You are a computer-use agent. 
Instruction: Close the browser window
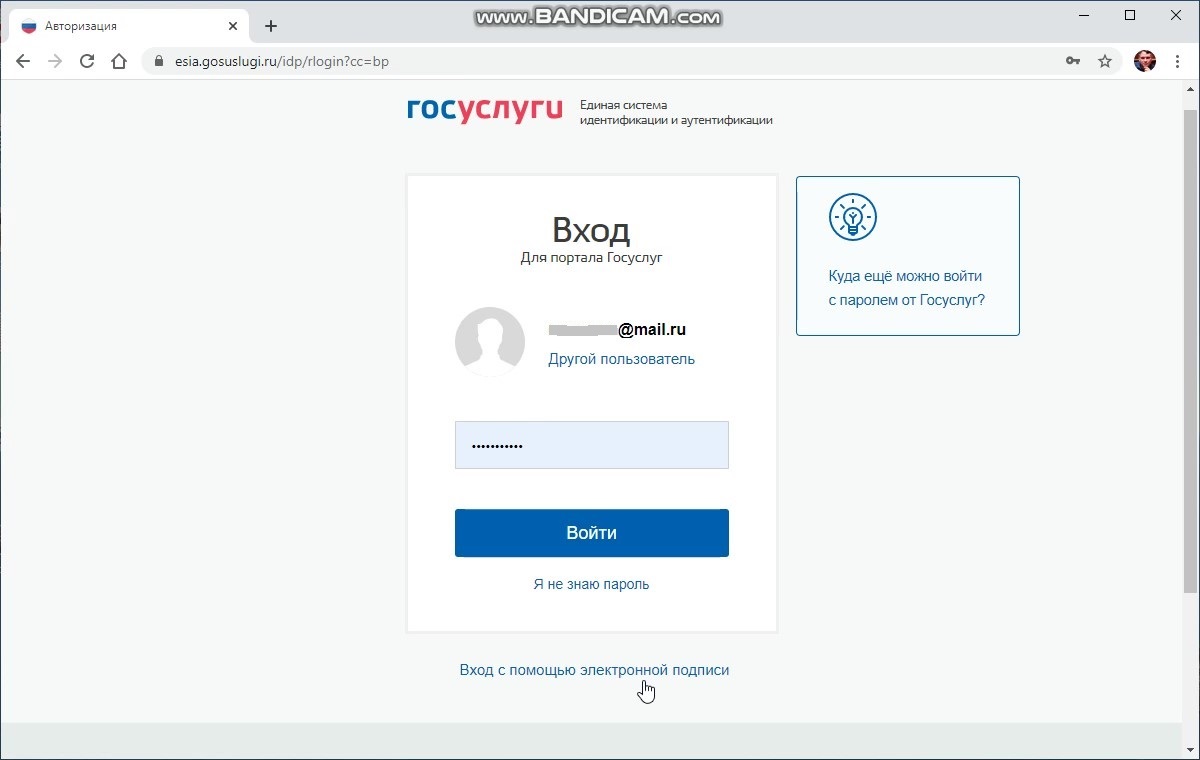[1175, 15]
